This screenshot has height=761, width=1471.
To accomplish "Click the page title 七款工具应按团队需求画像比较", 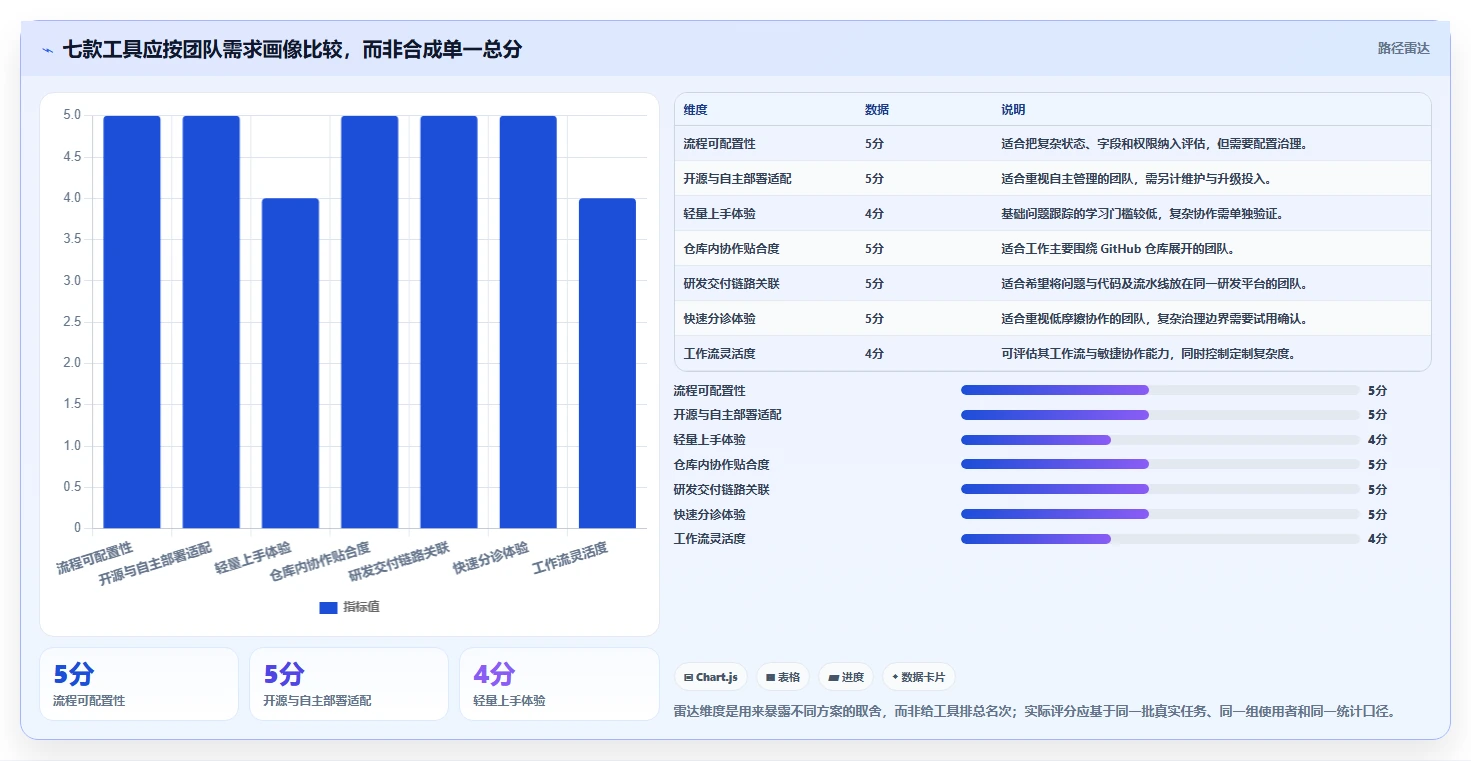I will coord(292,49).
